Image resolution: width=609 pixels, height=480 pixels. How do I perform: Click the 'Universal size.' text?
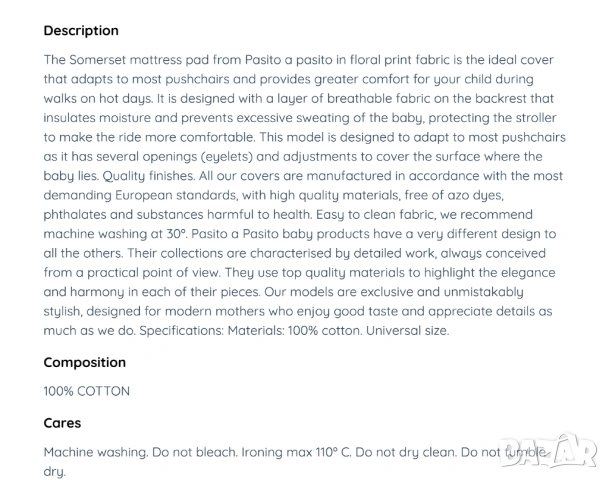click(407, 331)
